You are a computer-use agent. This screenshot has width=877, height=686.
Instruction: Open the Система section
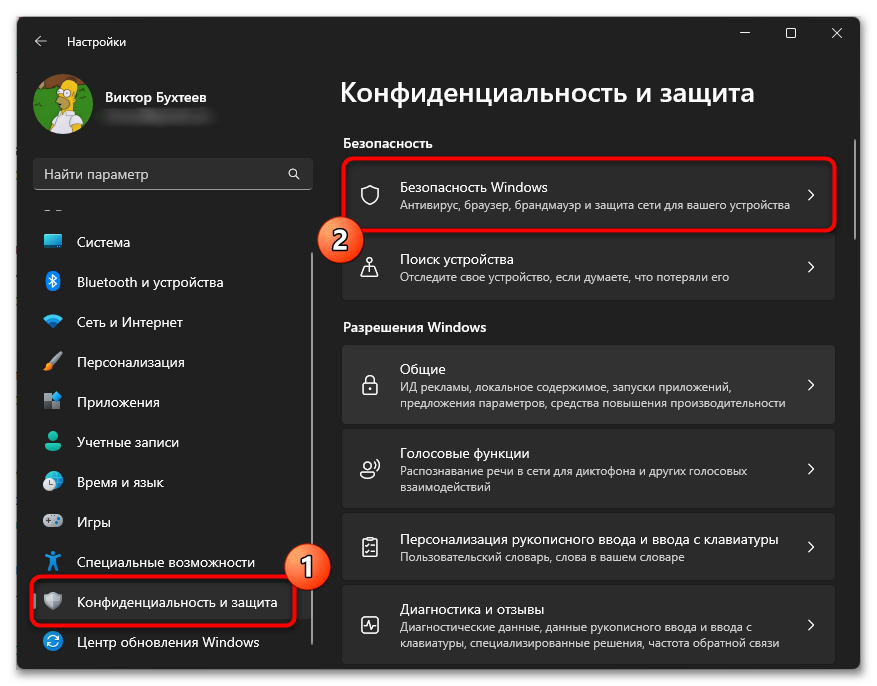(172, 242)
